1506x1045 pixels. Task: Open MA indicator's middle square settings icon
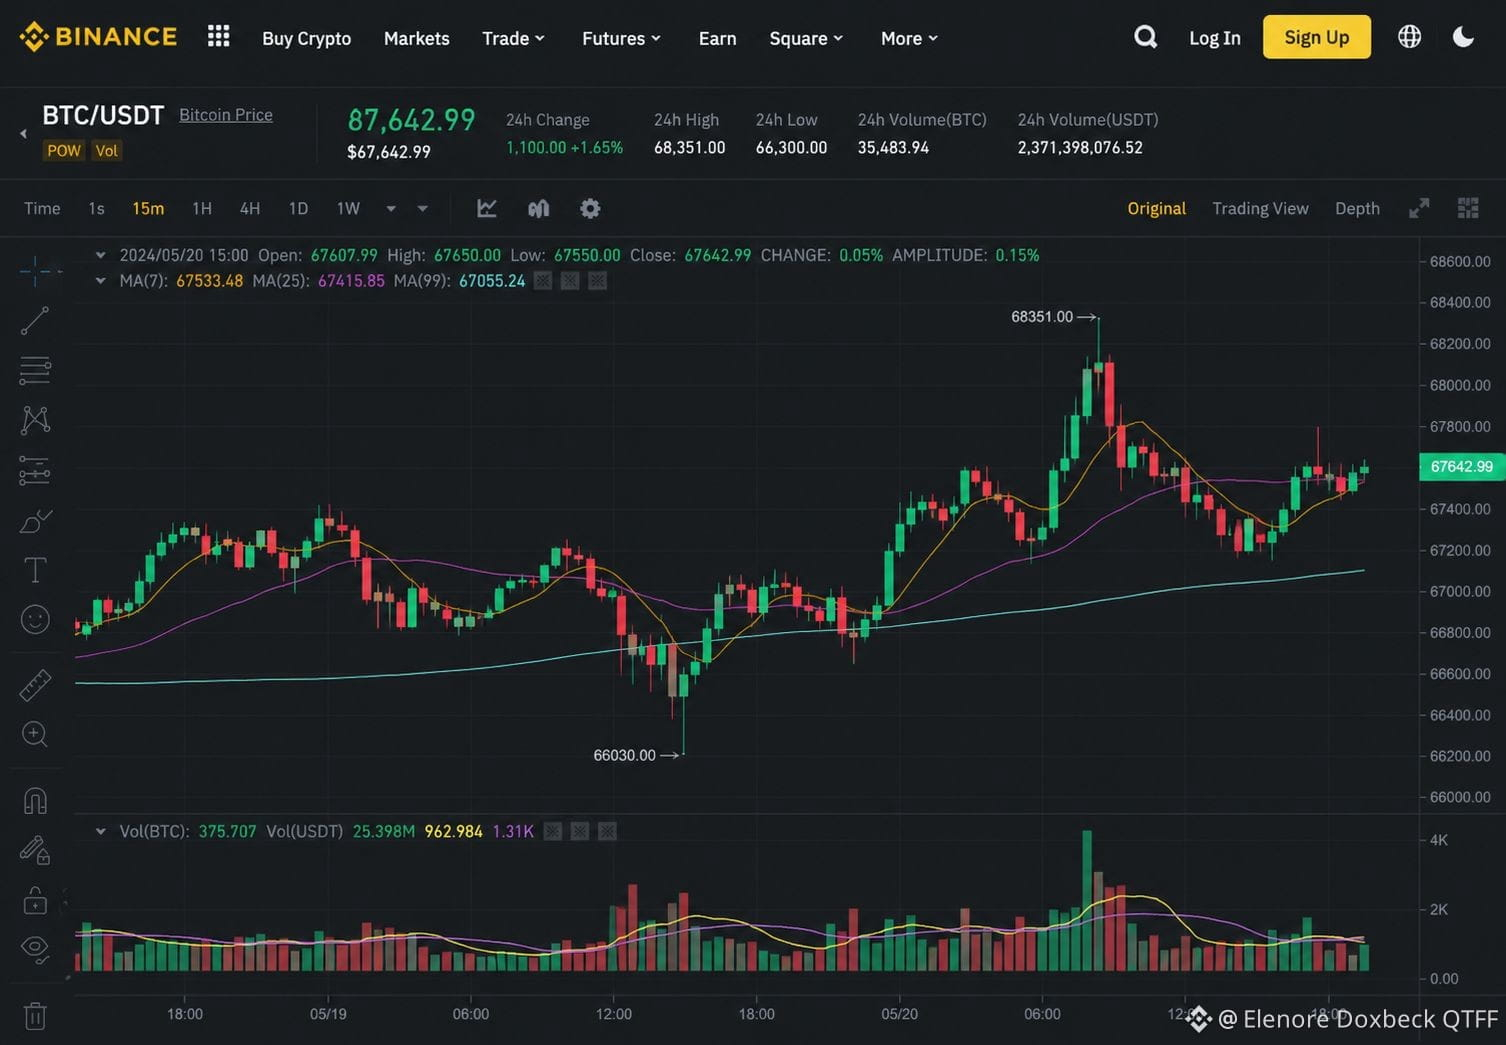(570, 281)
